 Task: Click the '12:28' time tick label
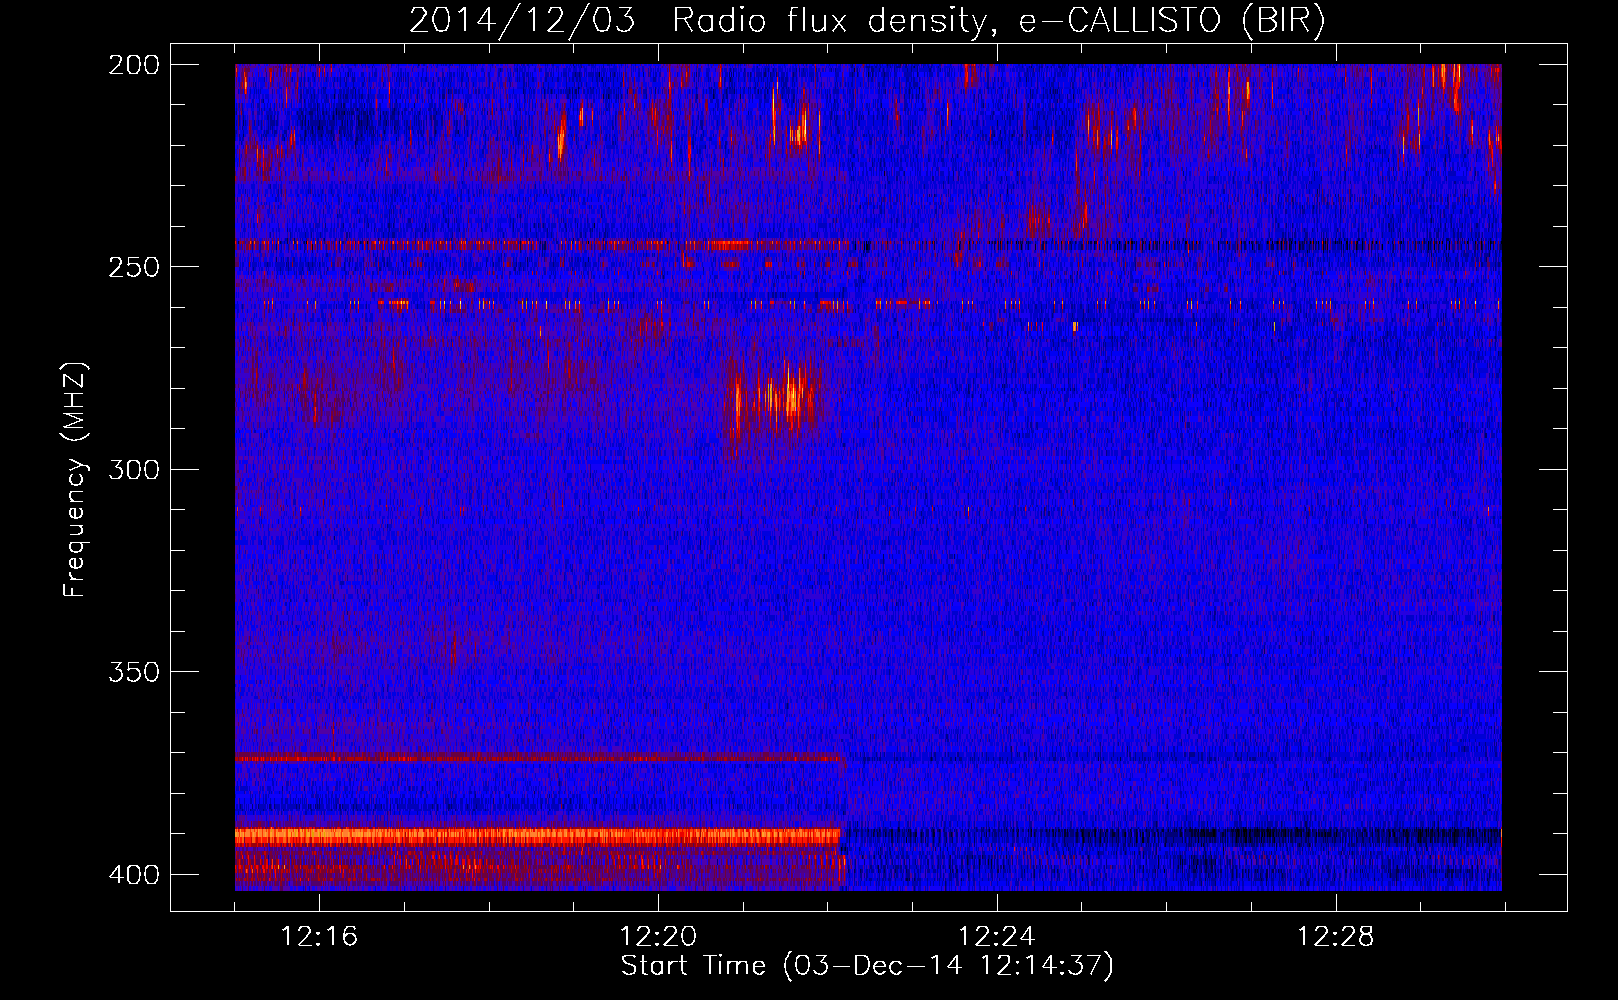tap(1336, 937)
